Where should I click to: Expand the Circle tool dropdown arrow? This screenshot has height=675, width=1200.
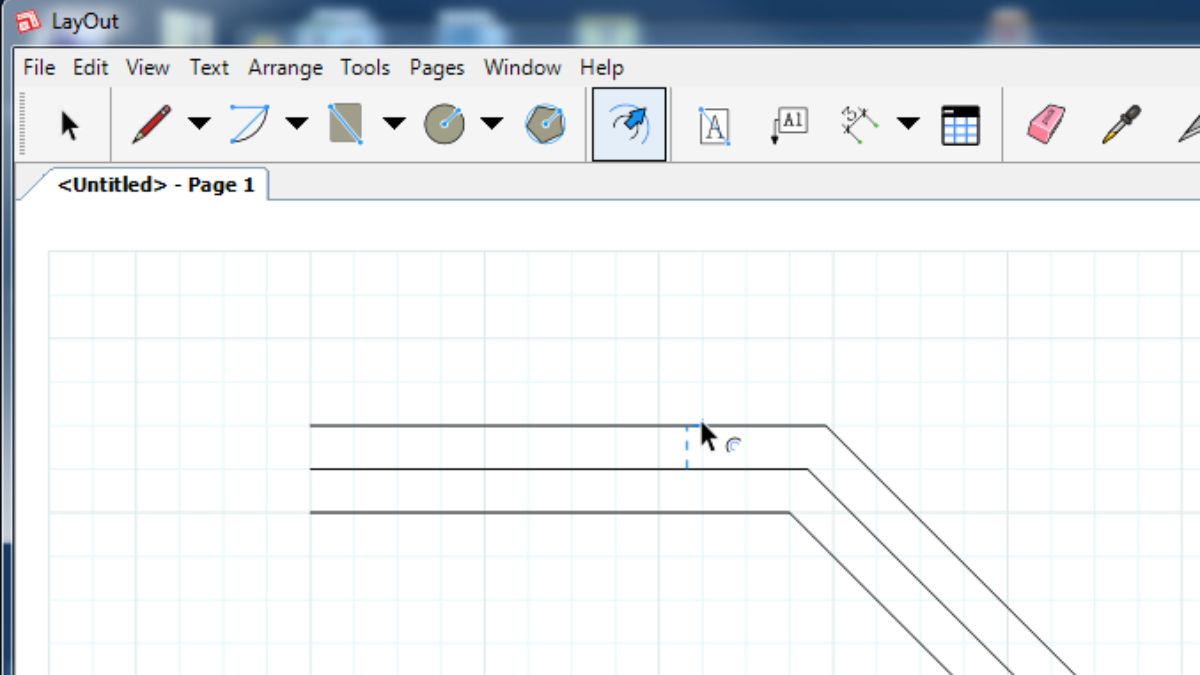click(491, 124)
